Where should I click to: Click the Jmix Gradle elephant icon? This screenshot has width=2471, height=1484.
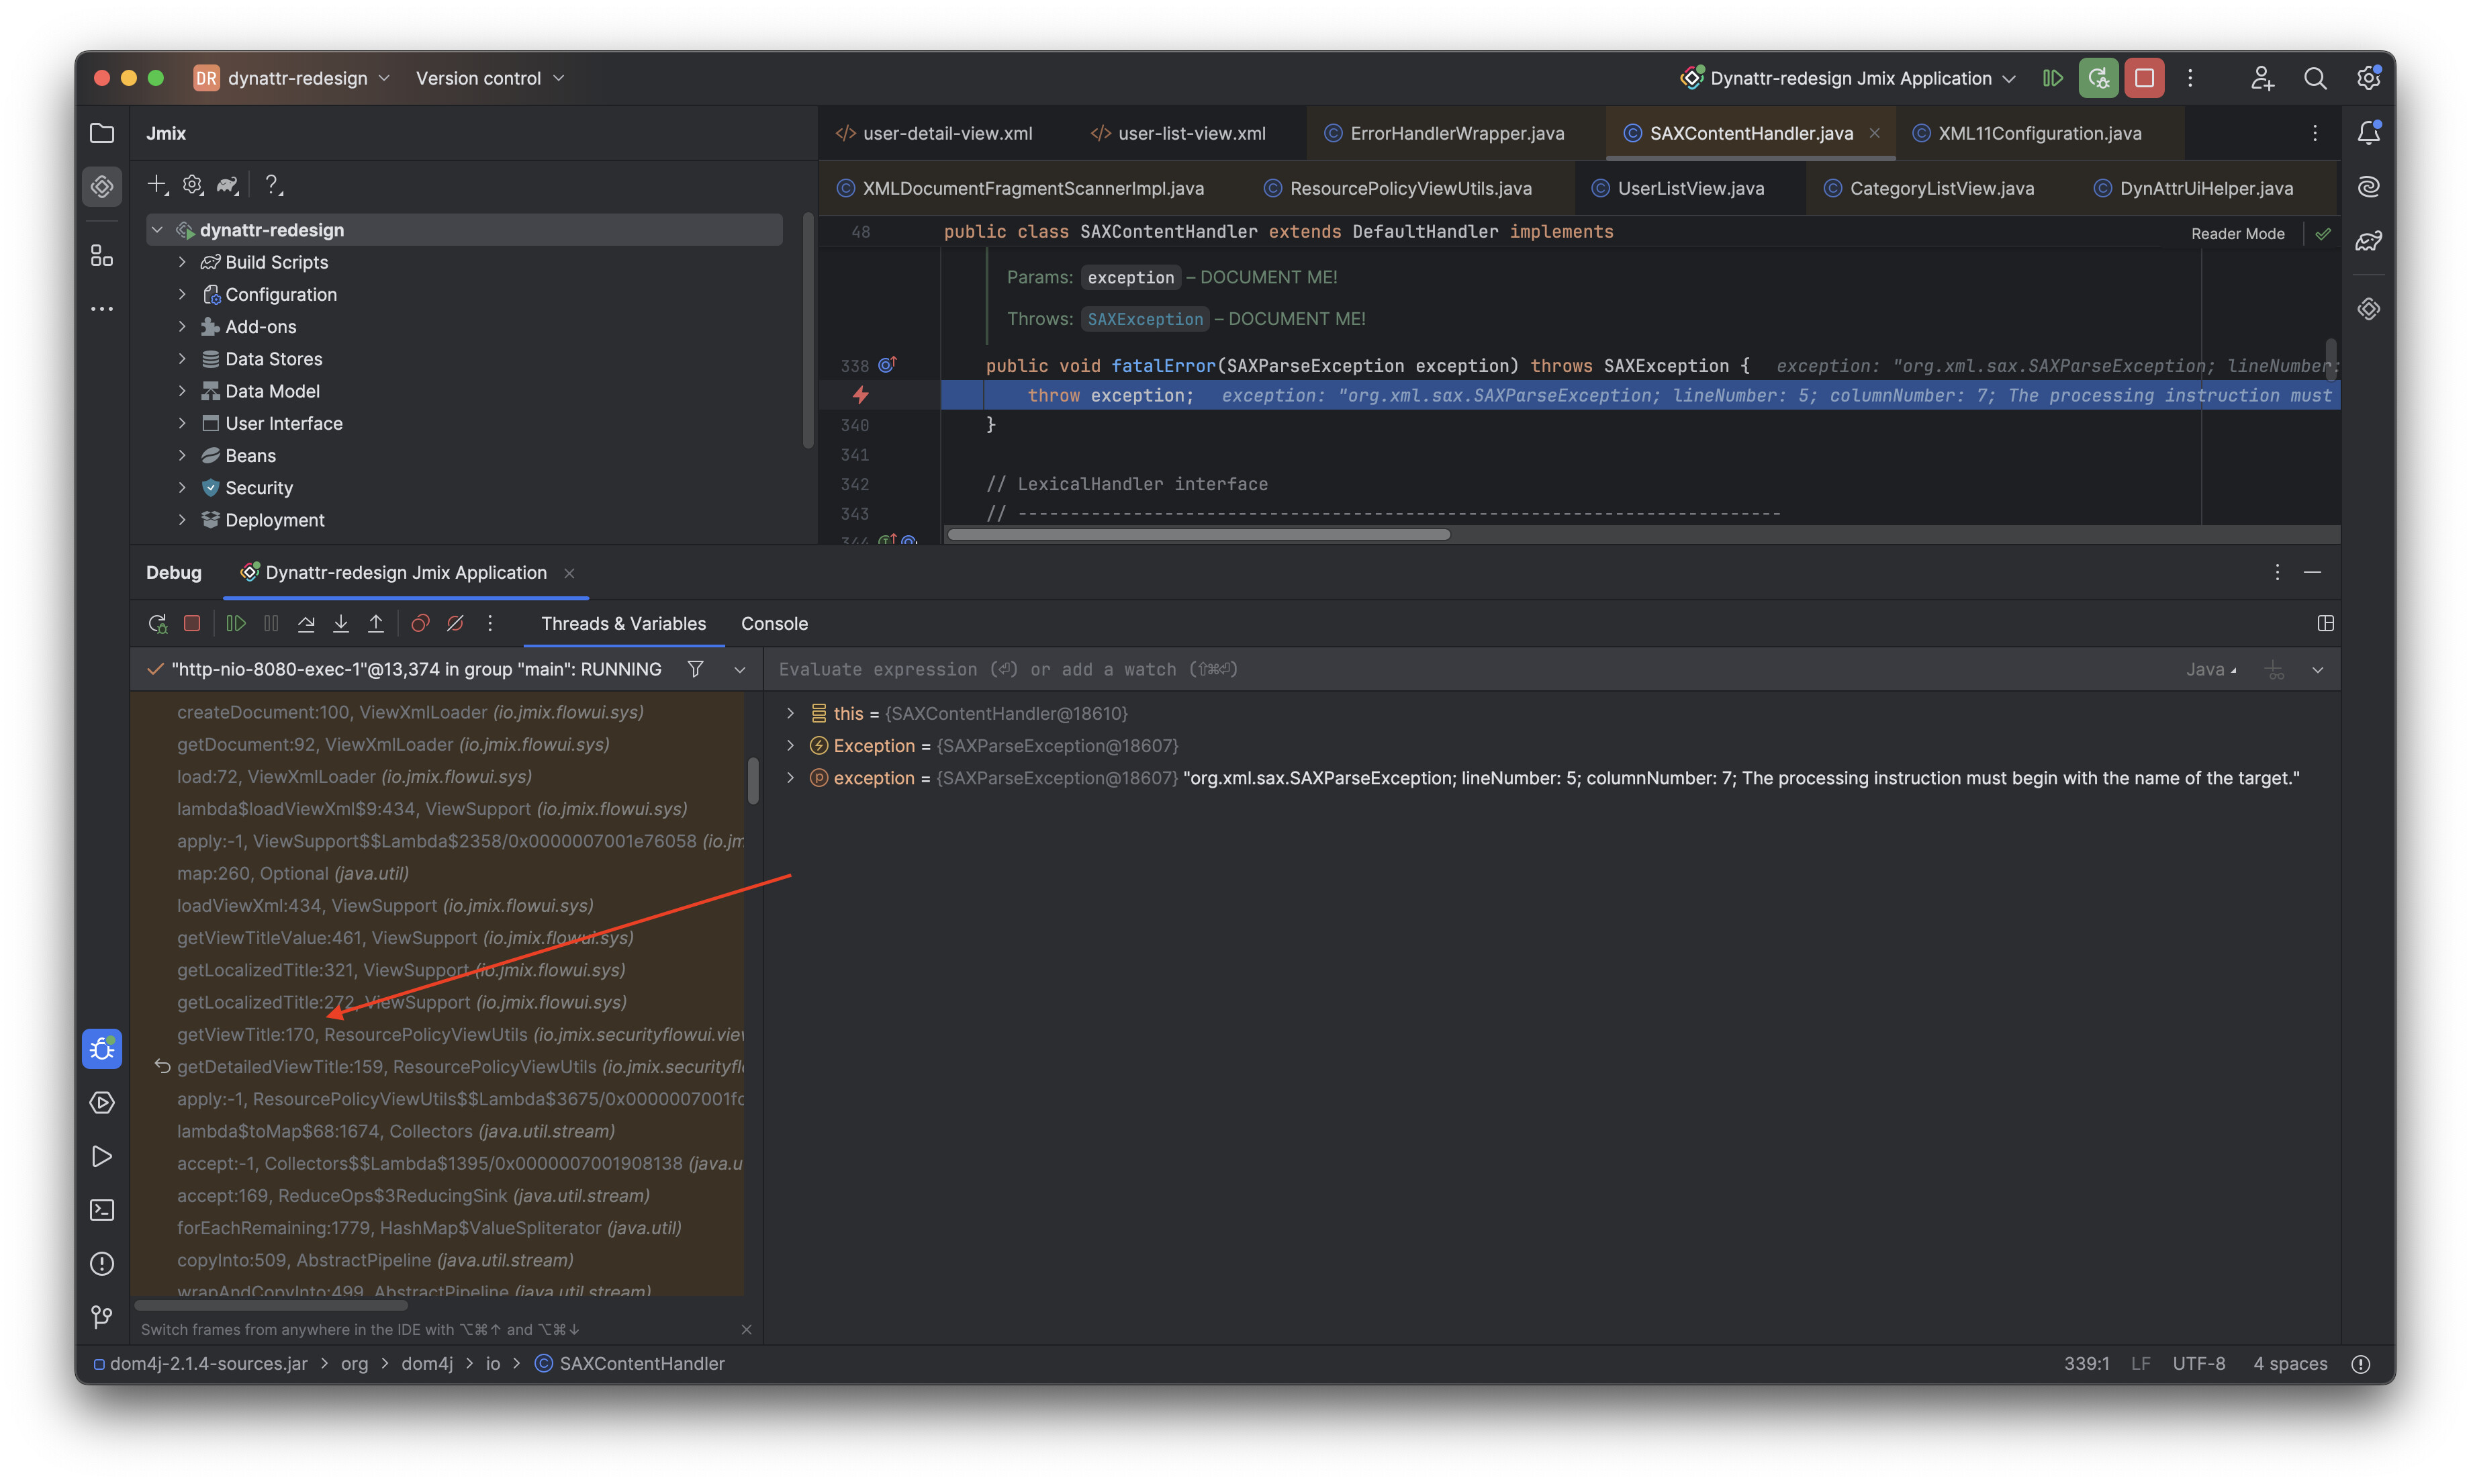pyautogui.click(x=229, y=185)
